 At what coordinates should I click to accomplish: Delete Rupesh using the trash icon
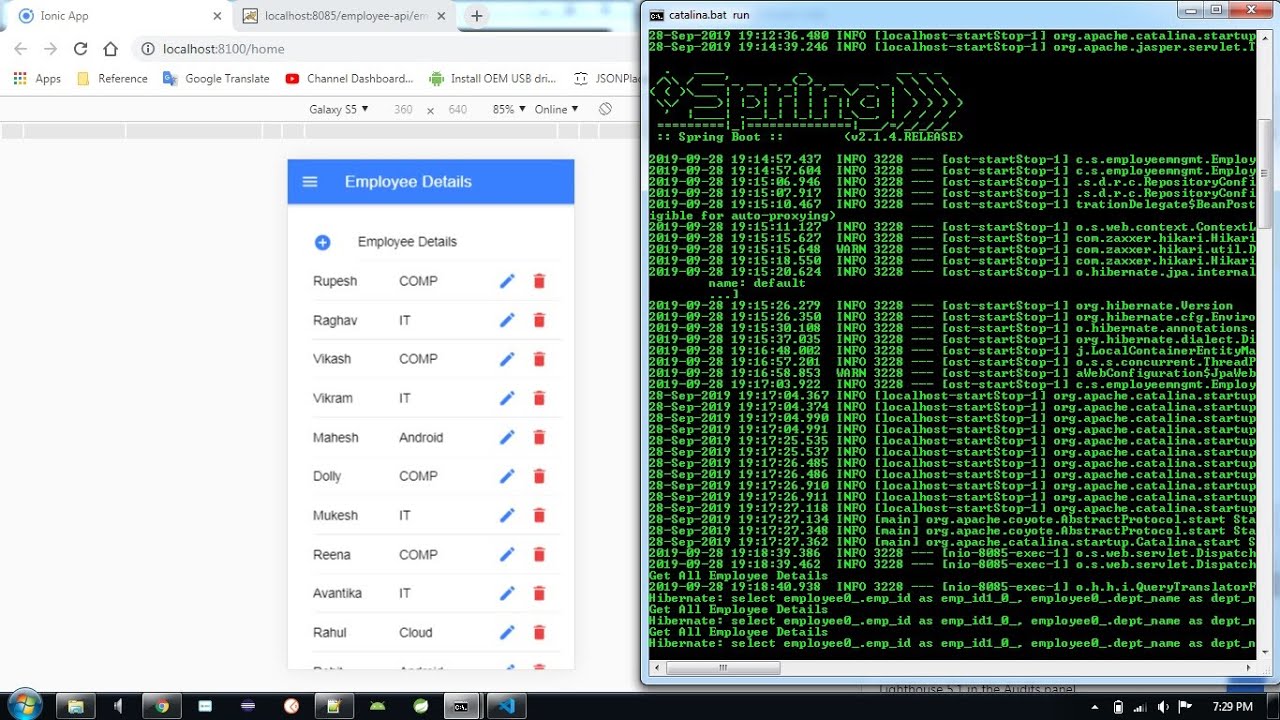click(539, 281)
